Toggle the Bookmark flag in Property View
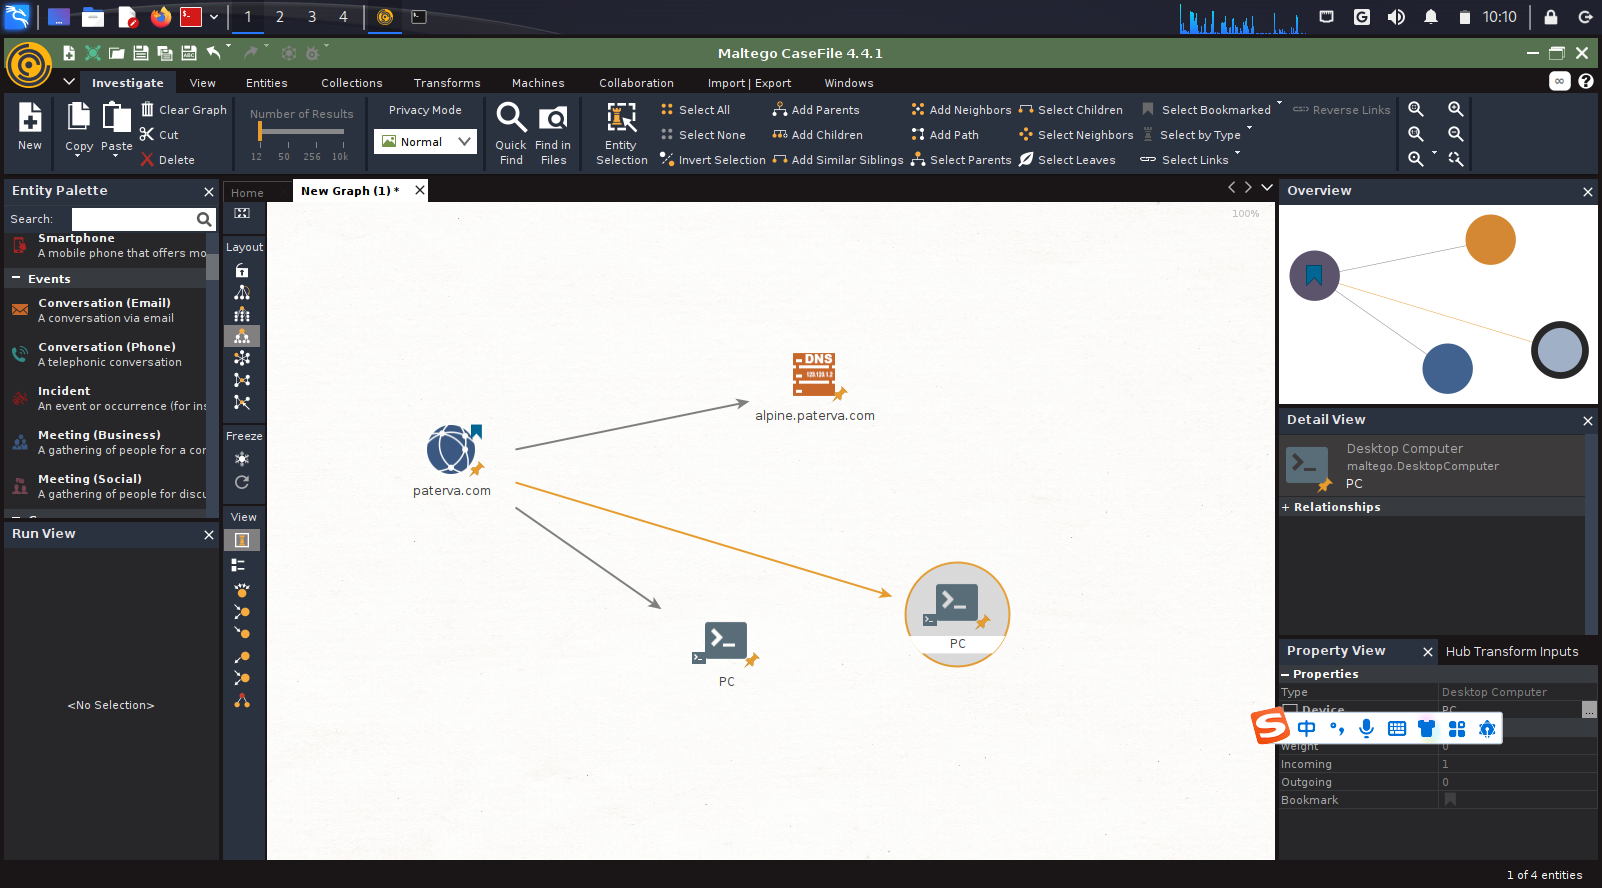Image resolution: width=1602 pixels, height=888 pixels. pyautogui.click(x=1450, y=799)
